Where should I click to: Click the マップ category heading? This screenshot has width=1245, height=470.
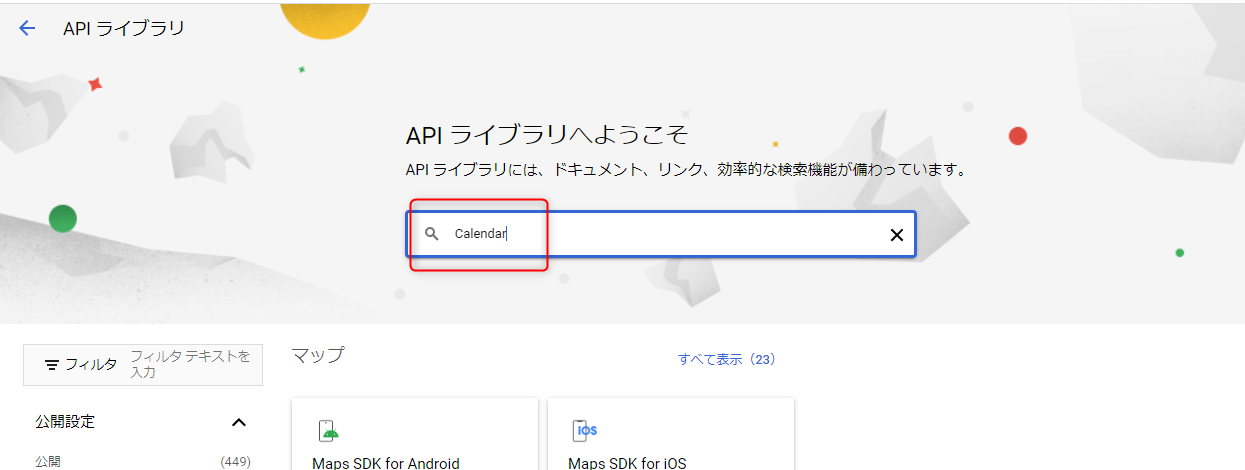click(x=318, y=355)
